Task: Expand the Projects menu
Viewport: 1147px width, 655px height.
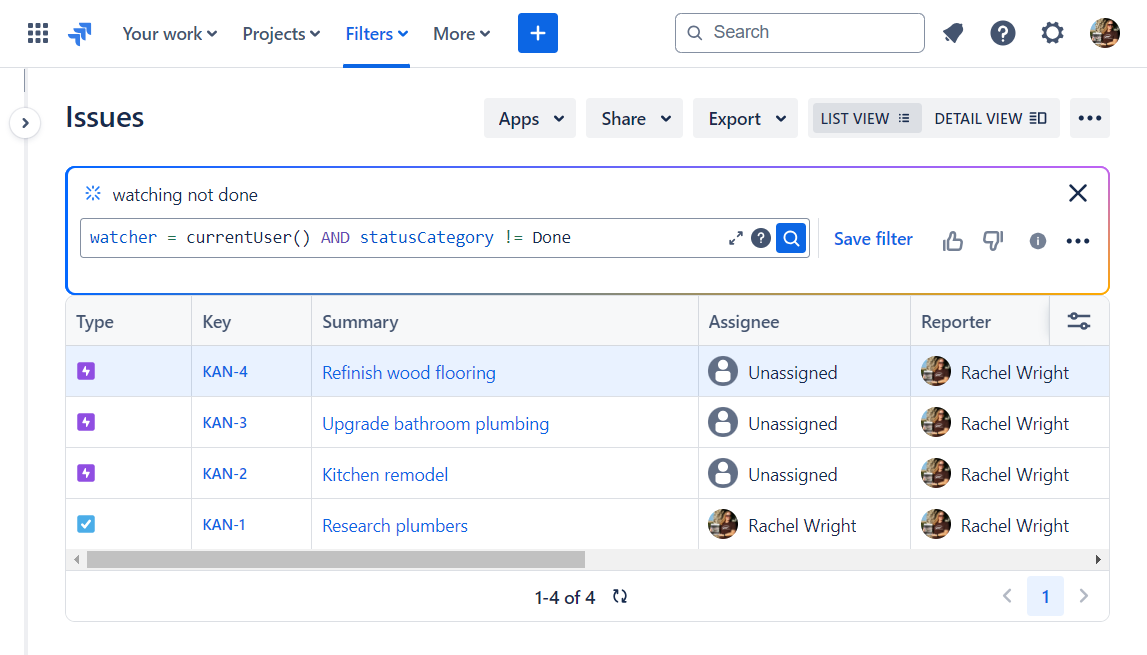Action: (x=281, y=33)
